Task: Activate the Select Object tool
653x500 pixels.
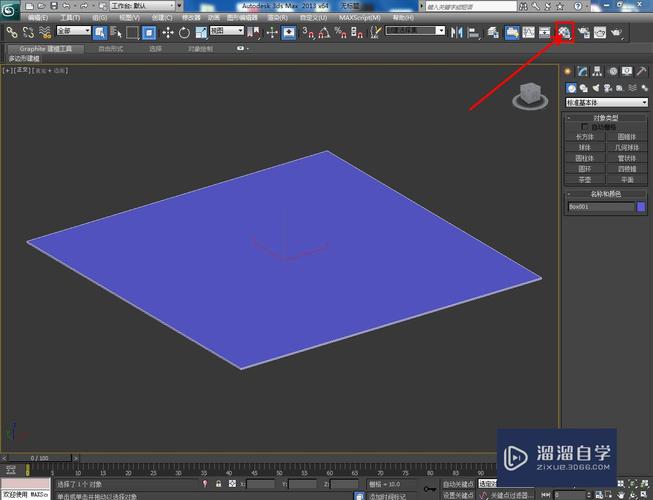Action: [x=100, y=32]
